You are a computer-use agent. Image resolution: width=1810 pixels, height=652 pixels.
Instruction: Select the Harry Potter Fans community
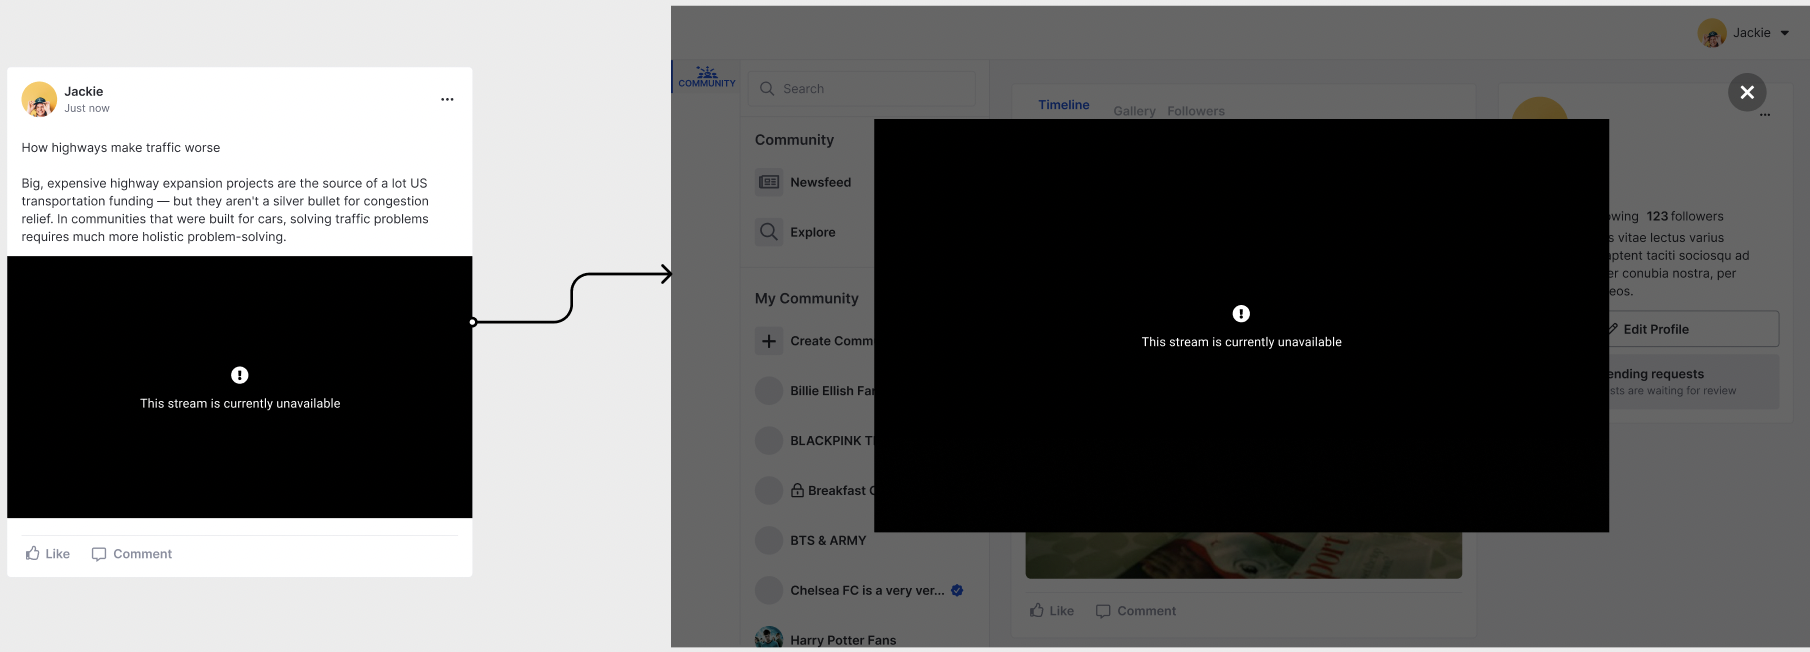(842, 639)
